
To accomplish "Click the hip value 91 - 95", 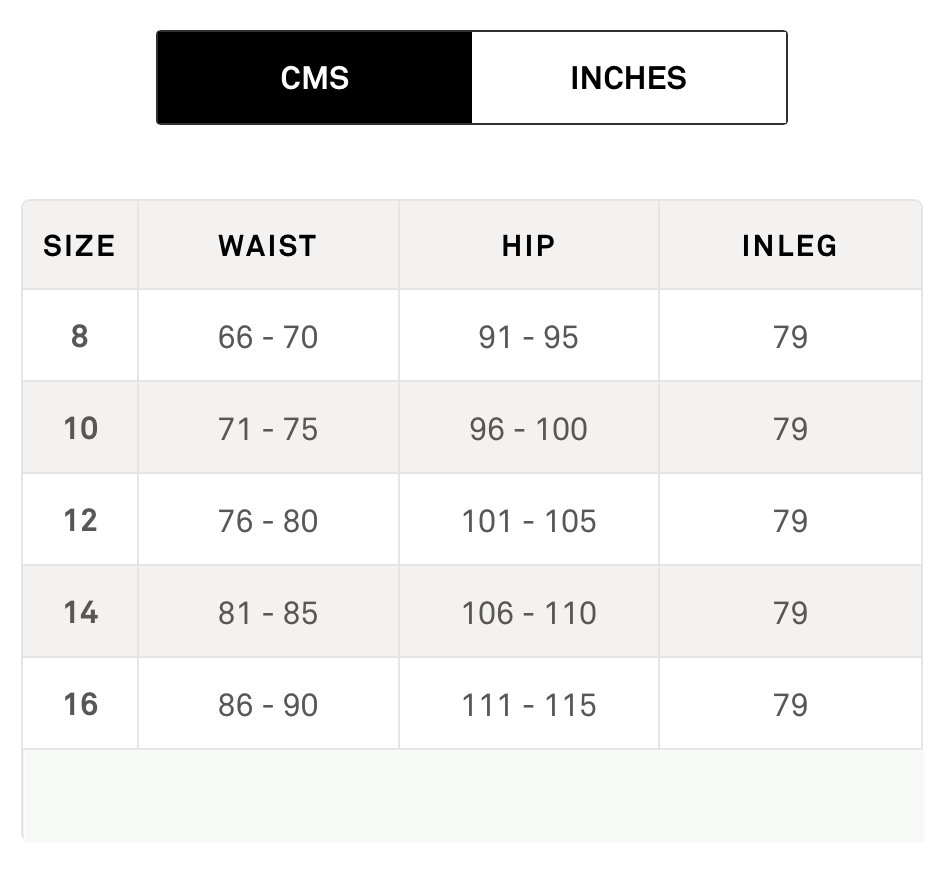I will [528, 337].
